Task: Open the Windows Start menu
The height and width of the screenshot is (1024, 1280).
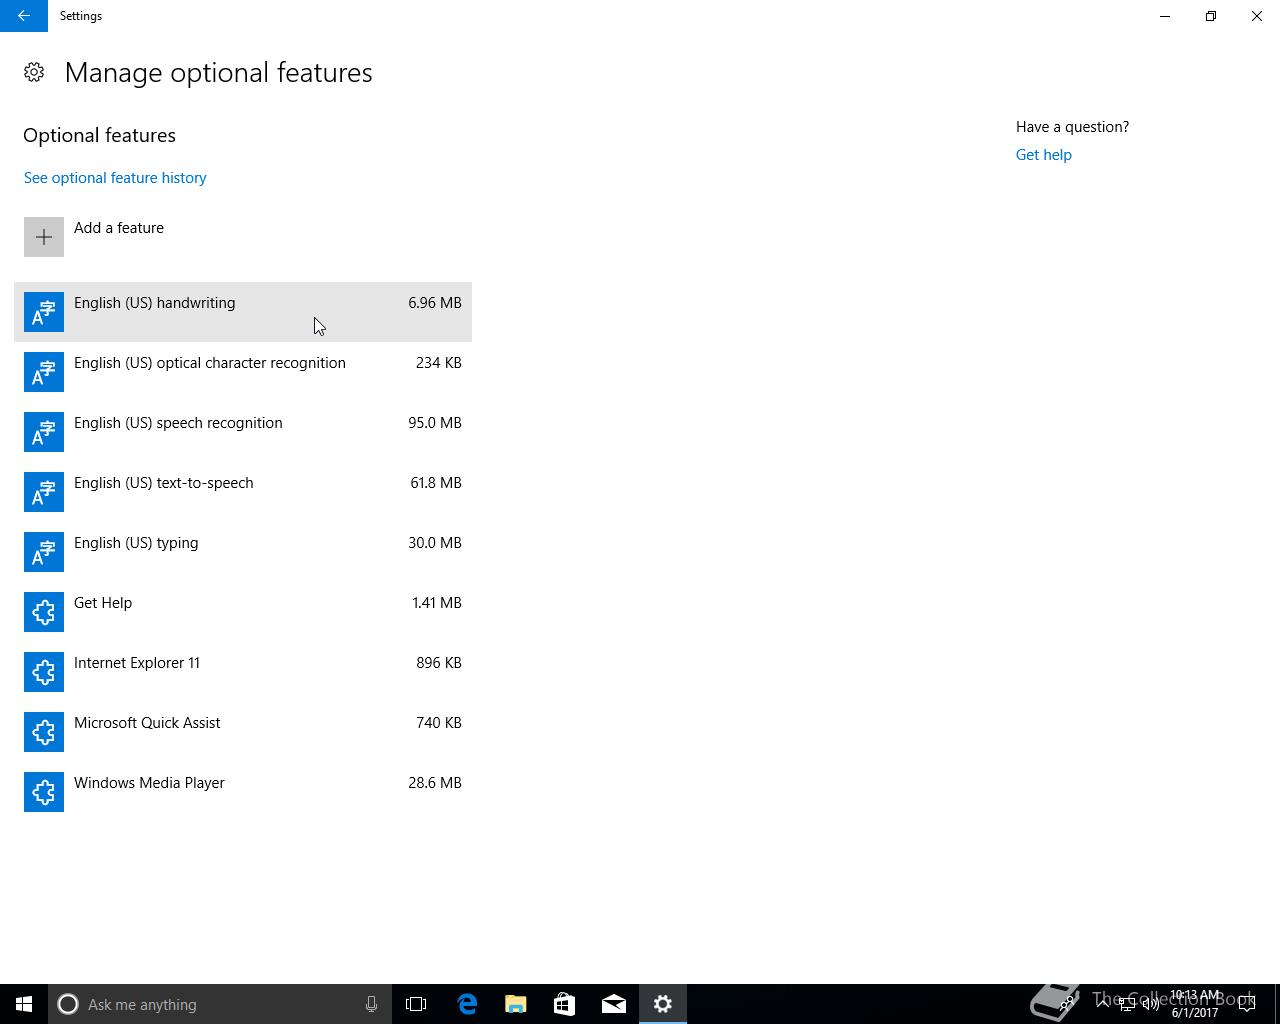Action: tap(24, 1004)
